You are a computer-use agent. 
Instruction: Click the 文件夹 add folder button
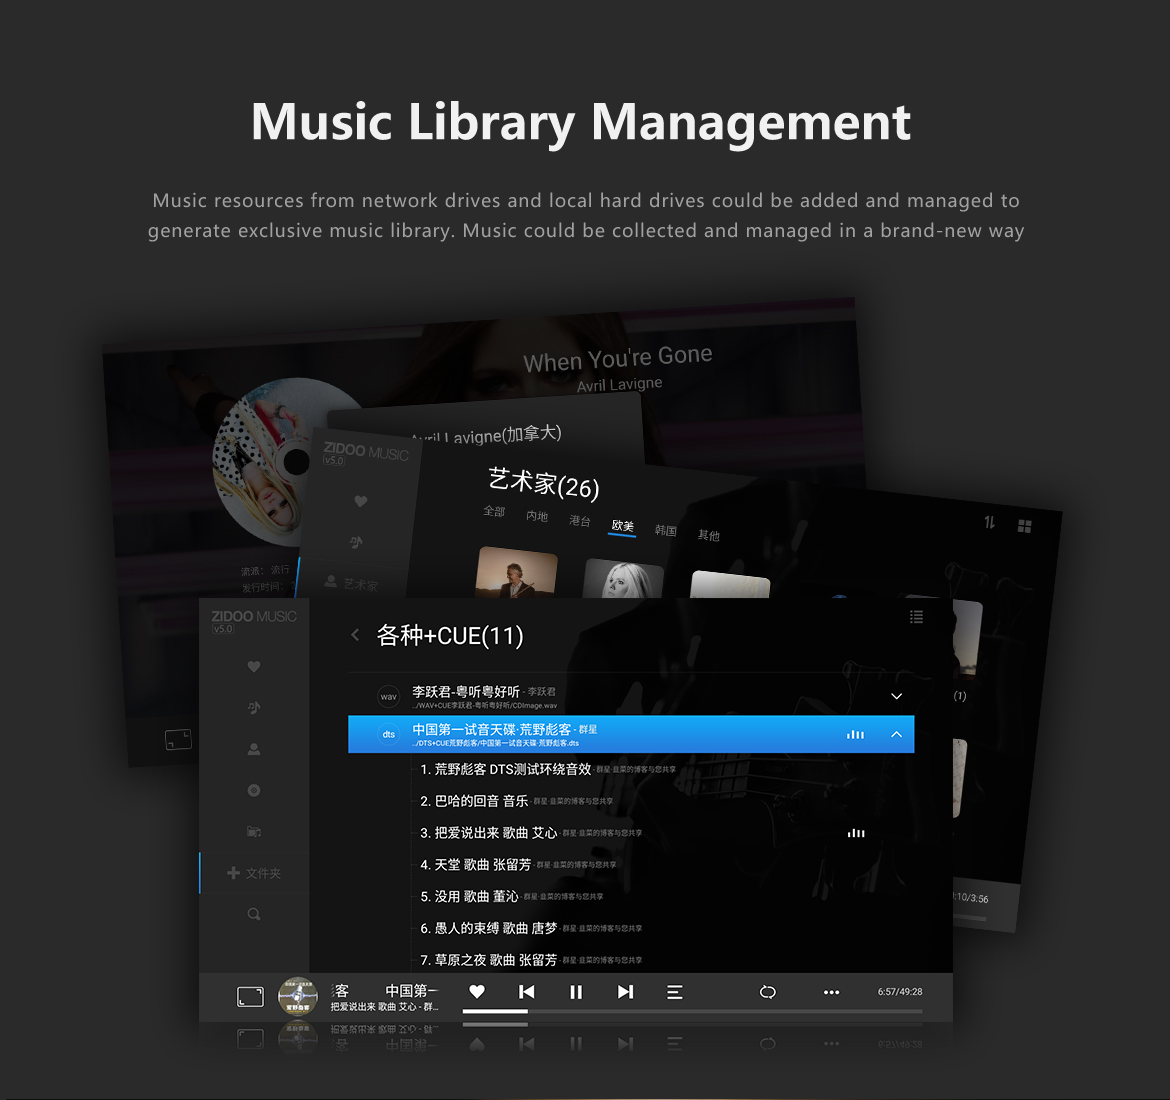pos(254,873)
